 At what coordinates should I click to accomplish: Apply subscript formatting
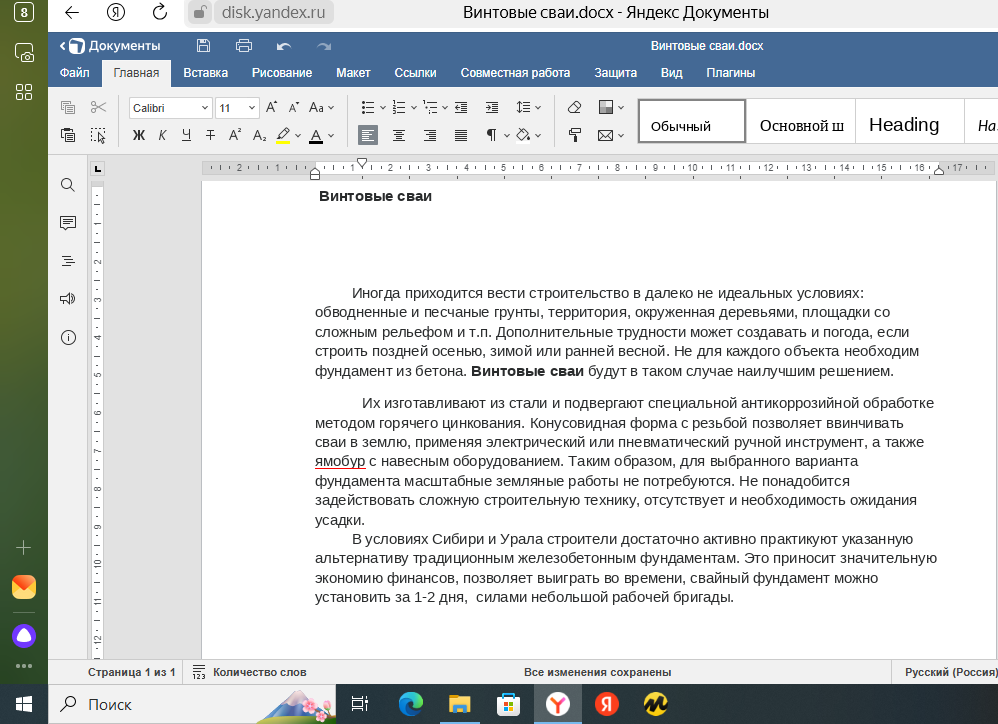259,135
